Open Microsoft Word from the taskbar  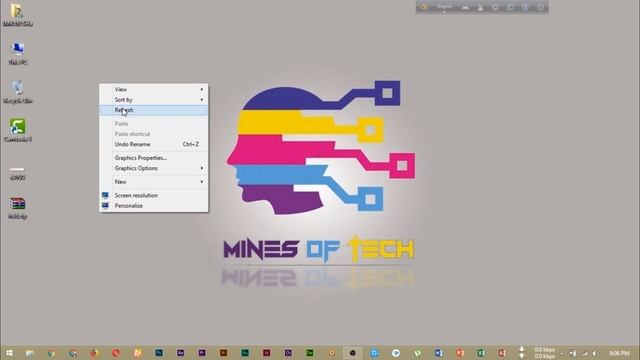coord(438,353)
